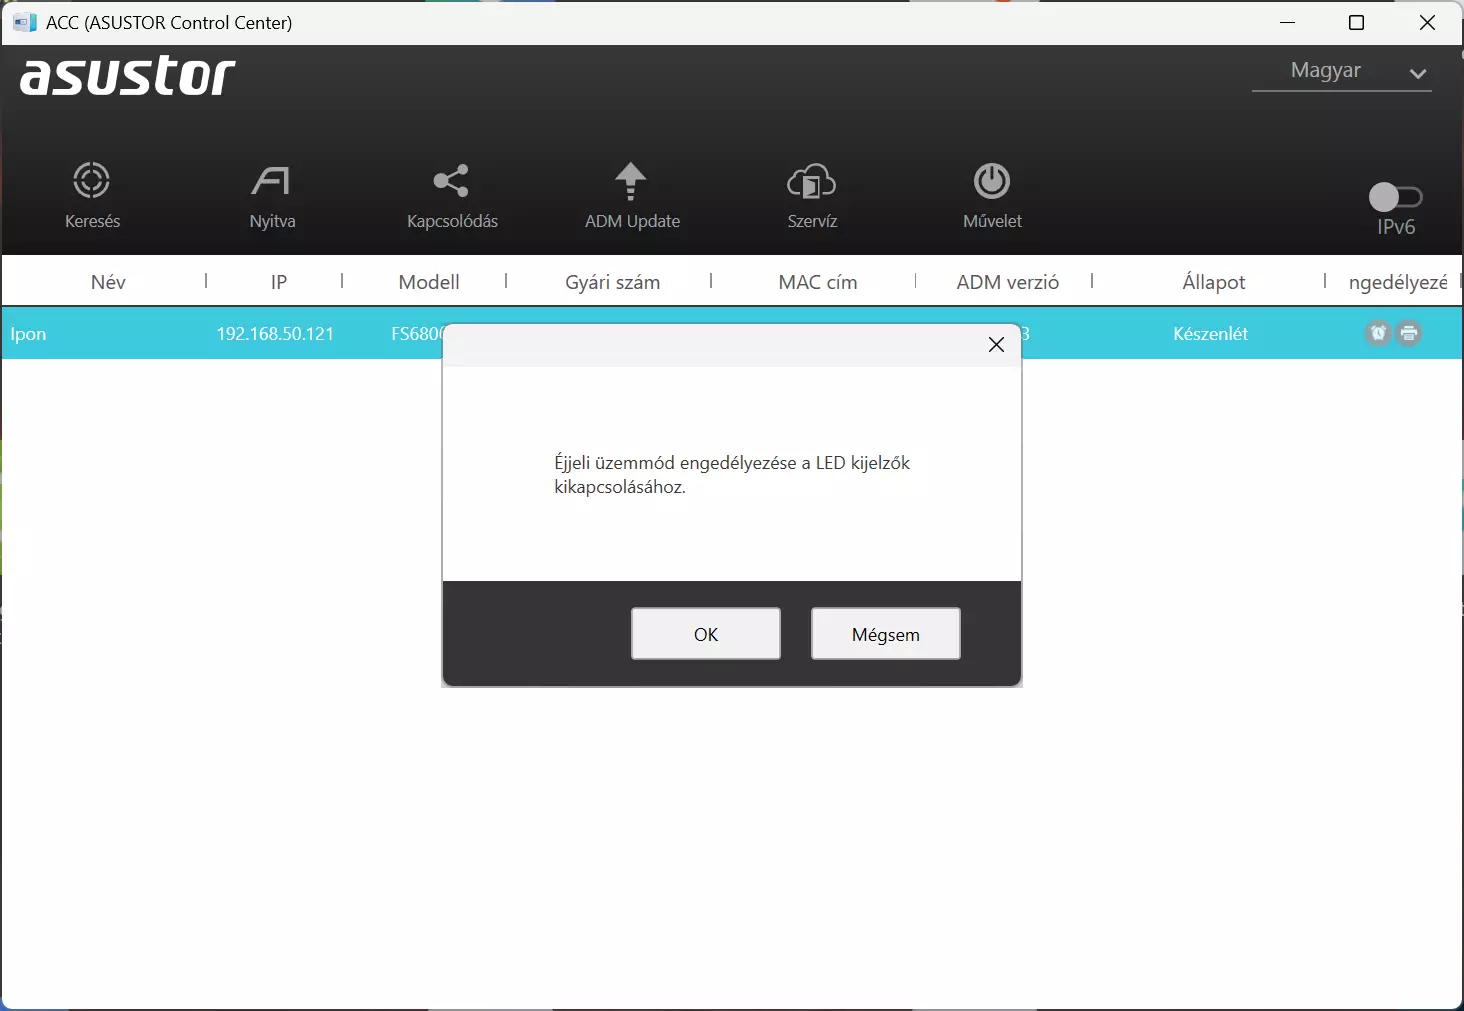This screenshot has height=1011, width=1464.
Task: Click the 192.168.50.121 IP address cell
Action: coord(275,334)
